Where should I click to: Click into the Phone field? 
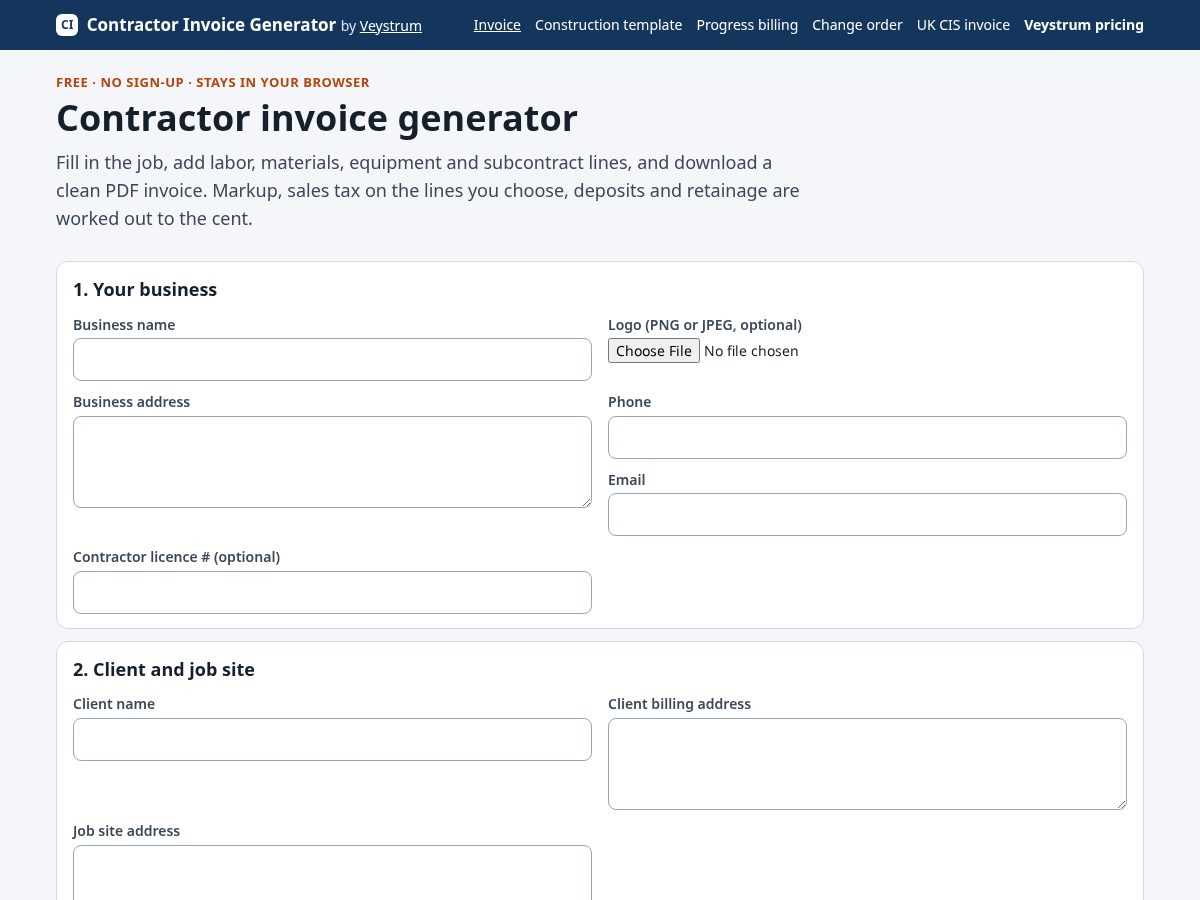pyautogui.click(x=867, y=437)
